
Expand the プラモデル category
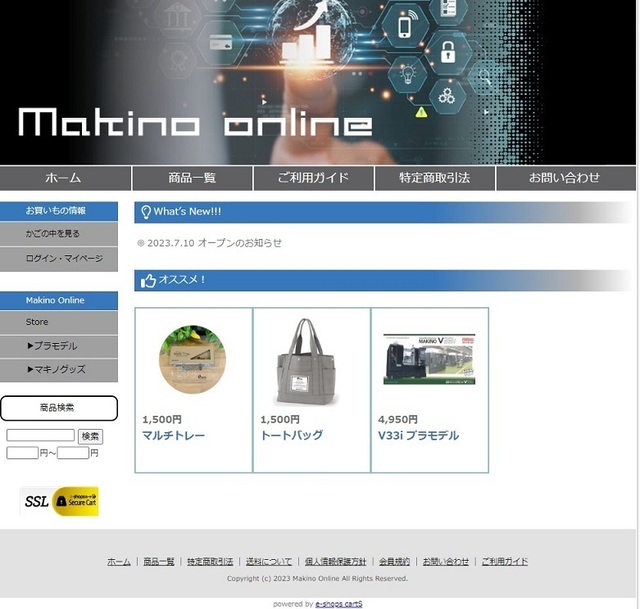(x=59, y=346)
